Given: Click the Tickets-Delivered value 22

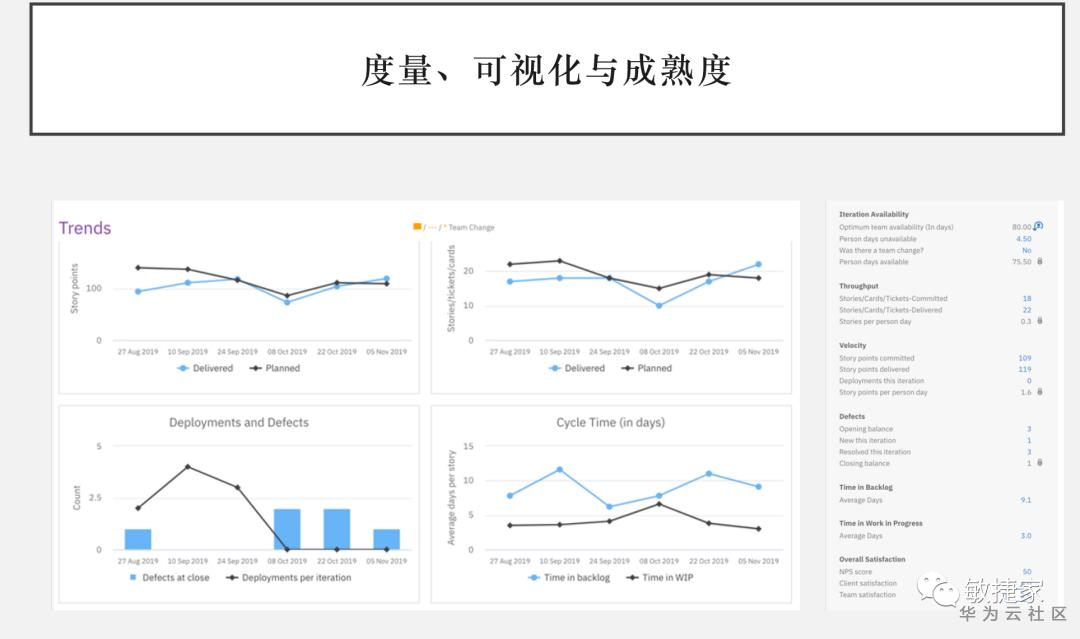Looking at the screenshot, I should [1027, 310].
